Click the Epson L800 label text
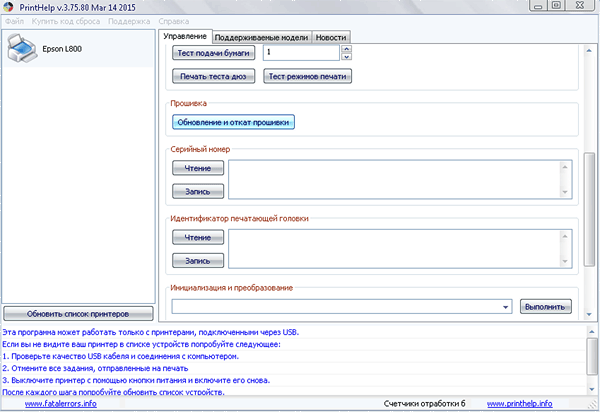This screenshot has width=600, height=412. 62,49
